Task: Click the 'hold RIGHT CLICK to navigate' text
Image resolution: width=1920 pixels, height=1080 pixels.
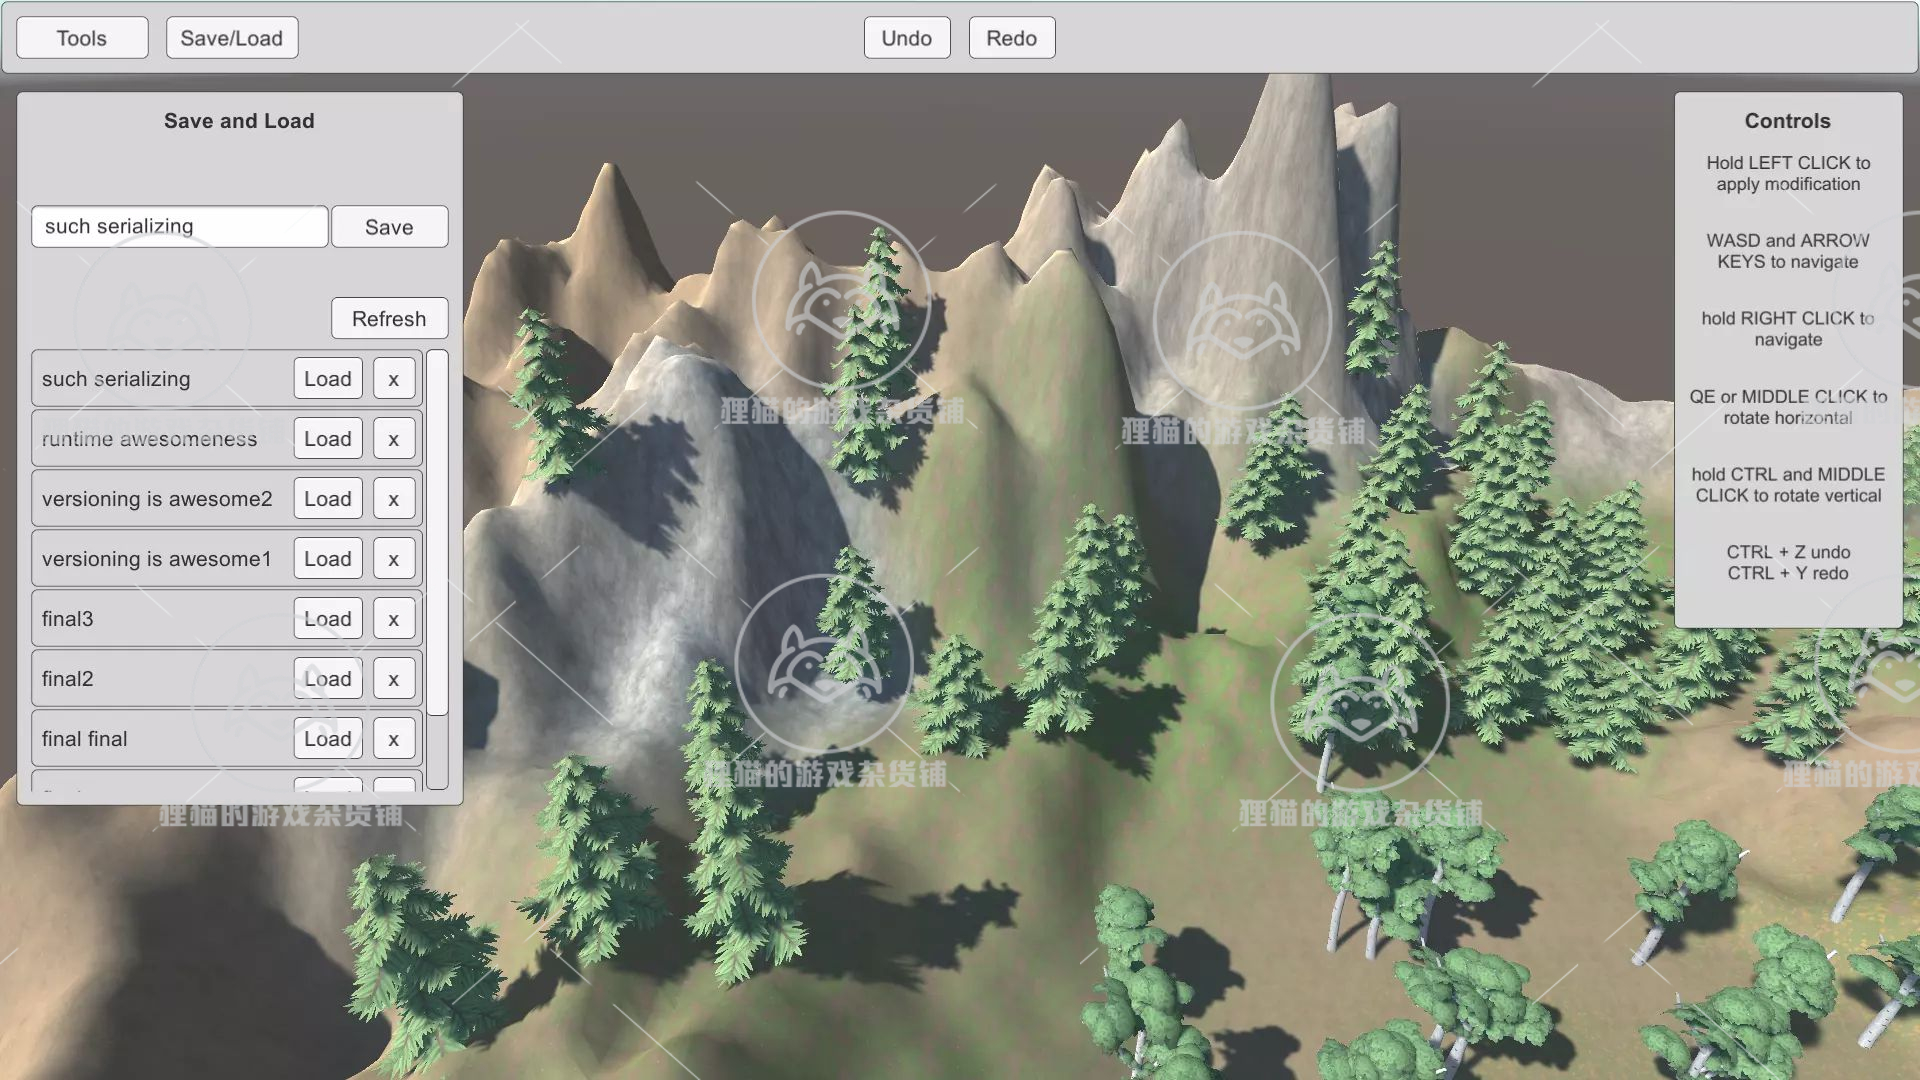Action: 1788,329
